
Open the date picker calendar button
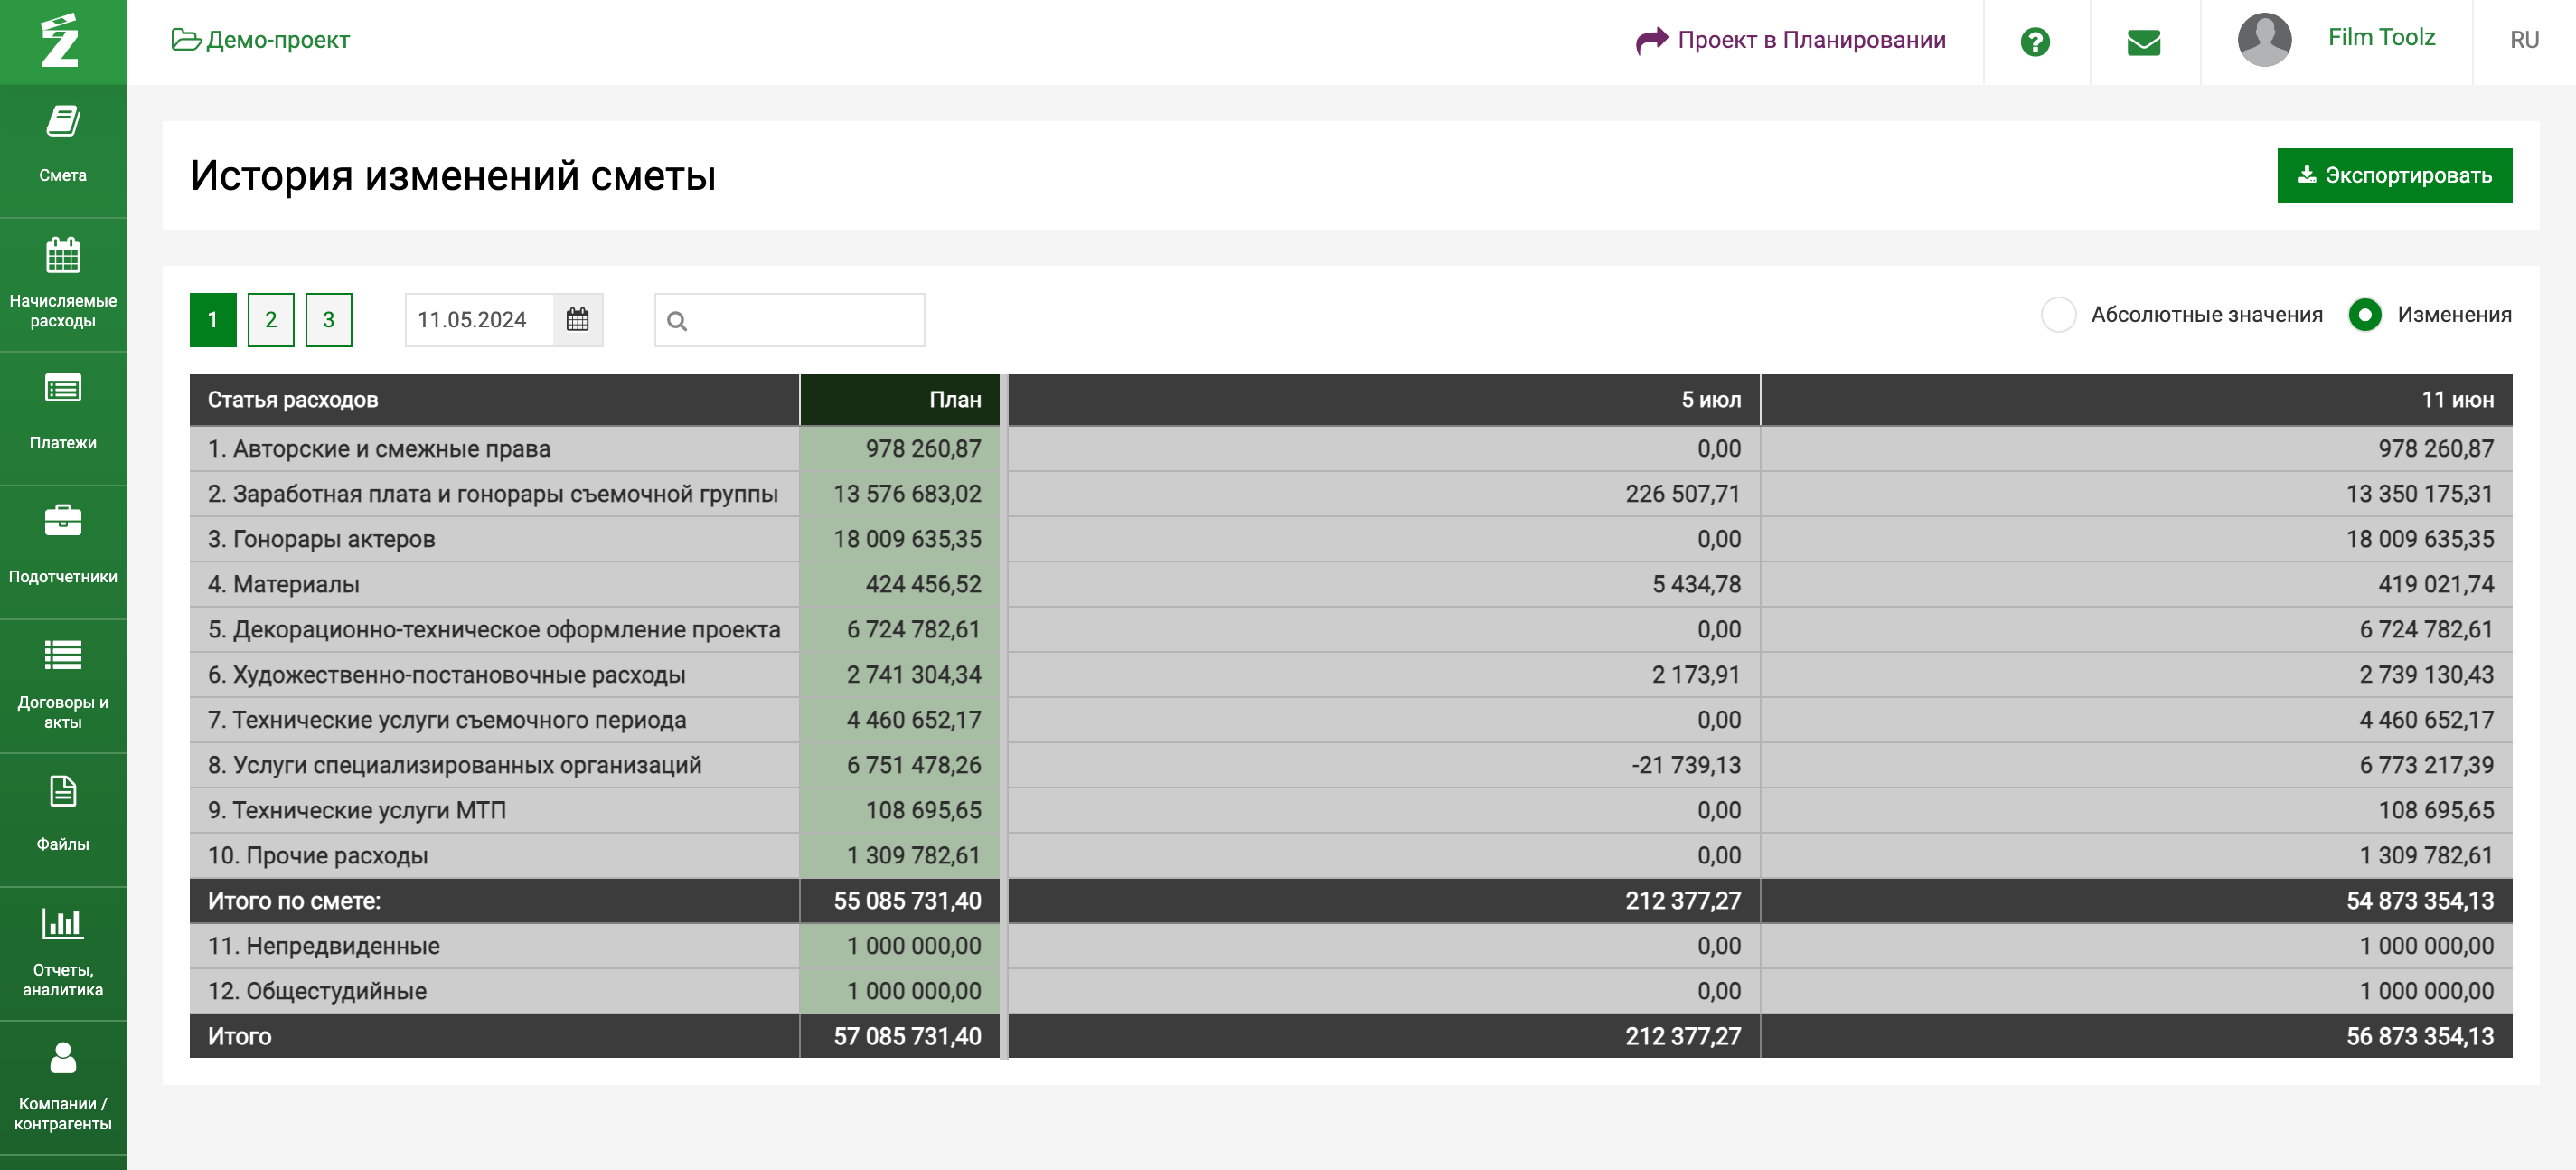tap(578, 320)
